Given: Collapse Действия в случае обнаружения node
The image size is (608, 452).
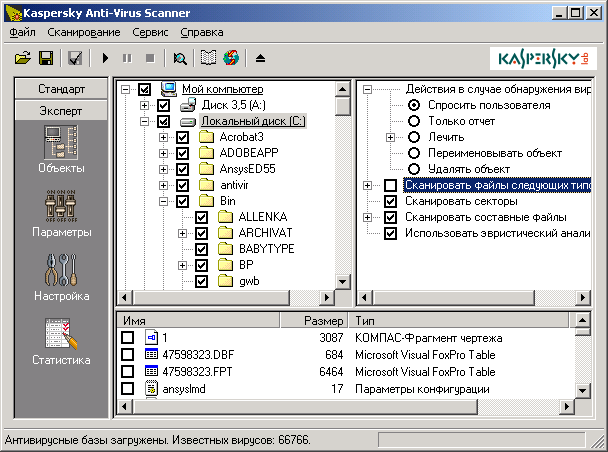Looking at the screenshot, I should coord(367,90).
